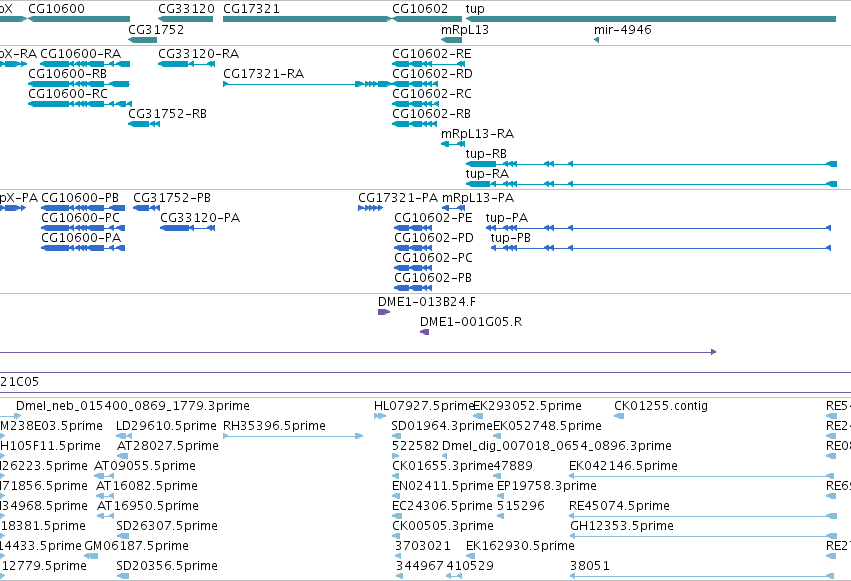Select EST HL07927.5prime label
Image resolution: width=851 pixels, height=581 pixels.
(x=424, y=405)
